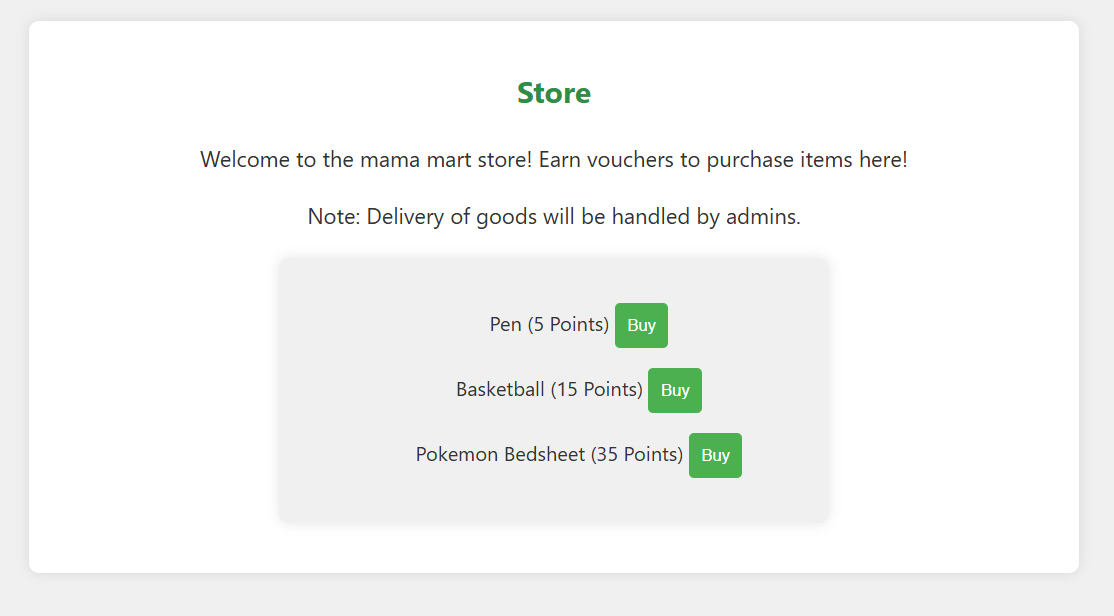Click the Buy button for Pokemon Bedsheet
The image size is (1114, 616).
pyautogui.click(x=715, y=455)
